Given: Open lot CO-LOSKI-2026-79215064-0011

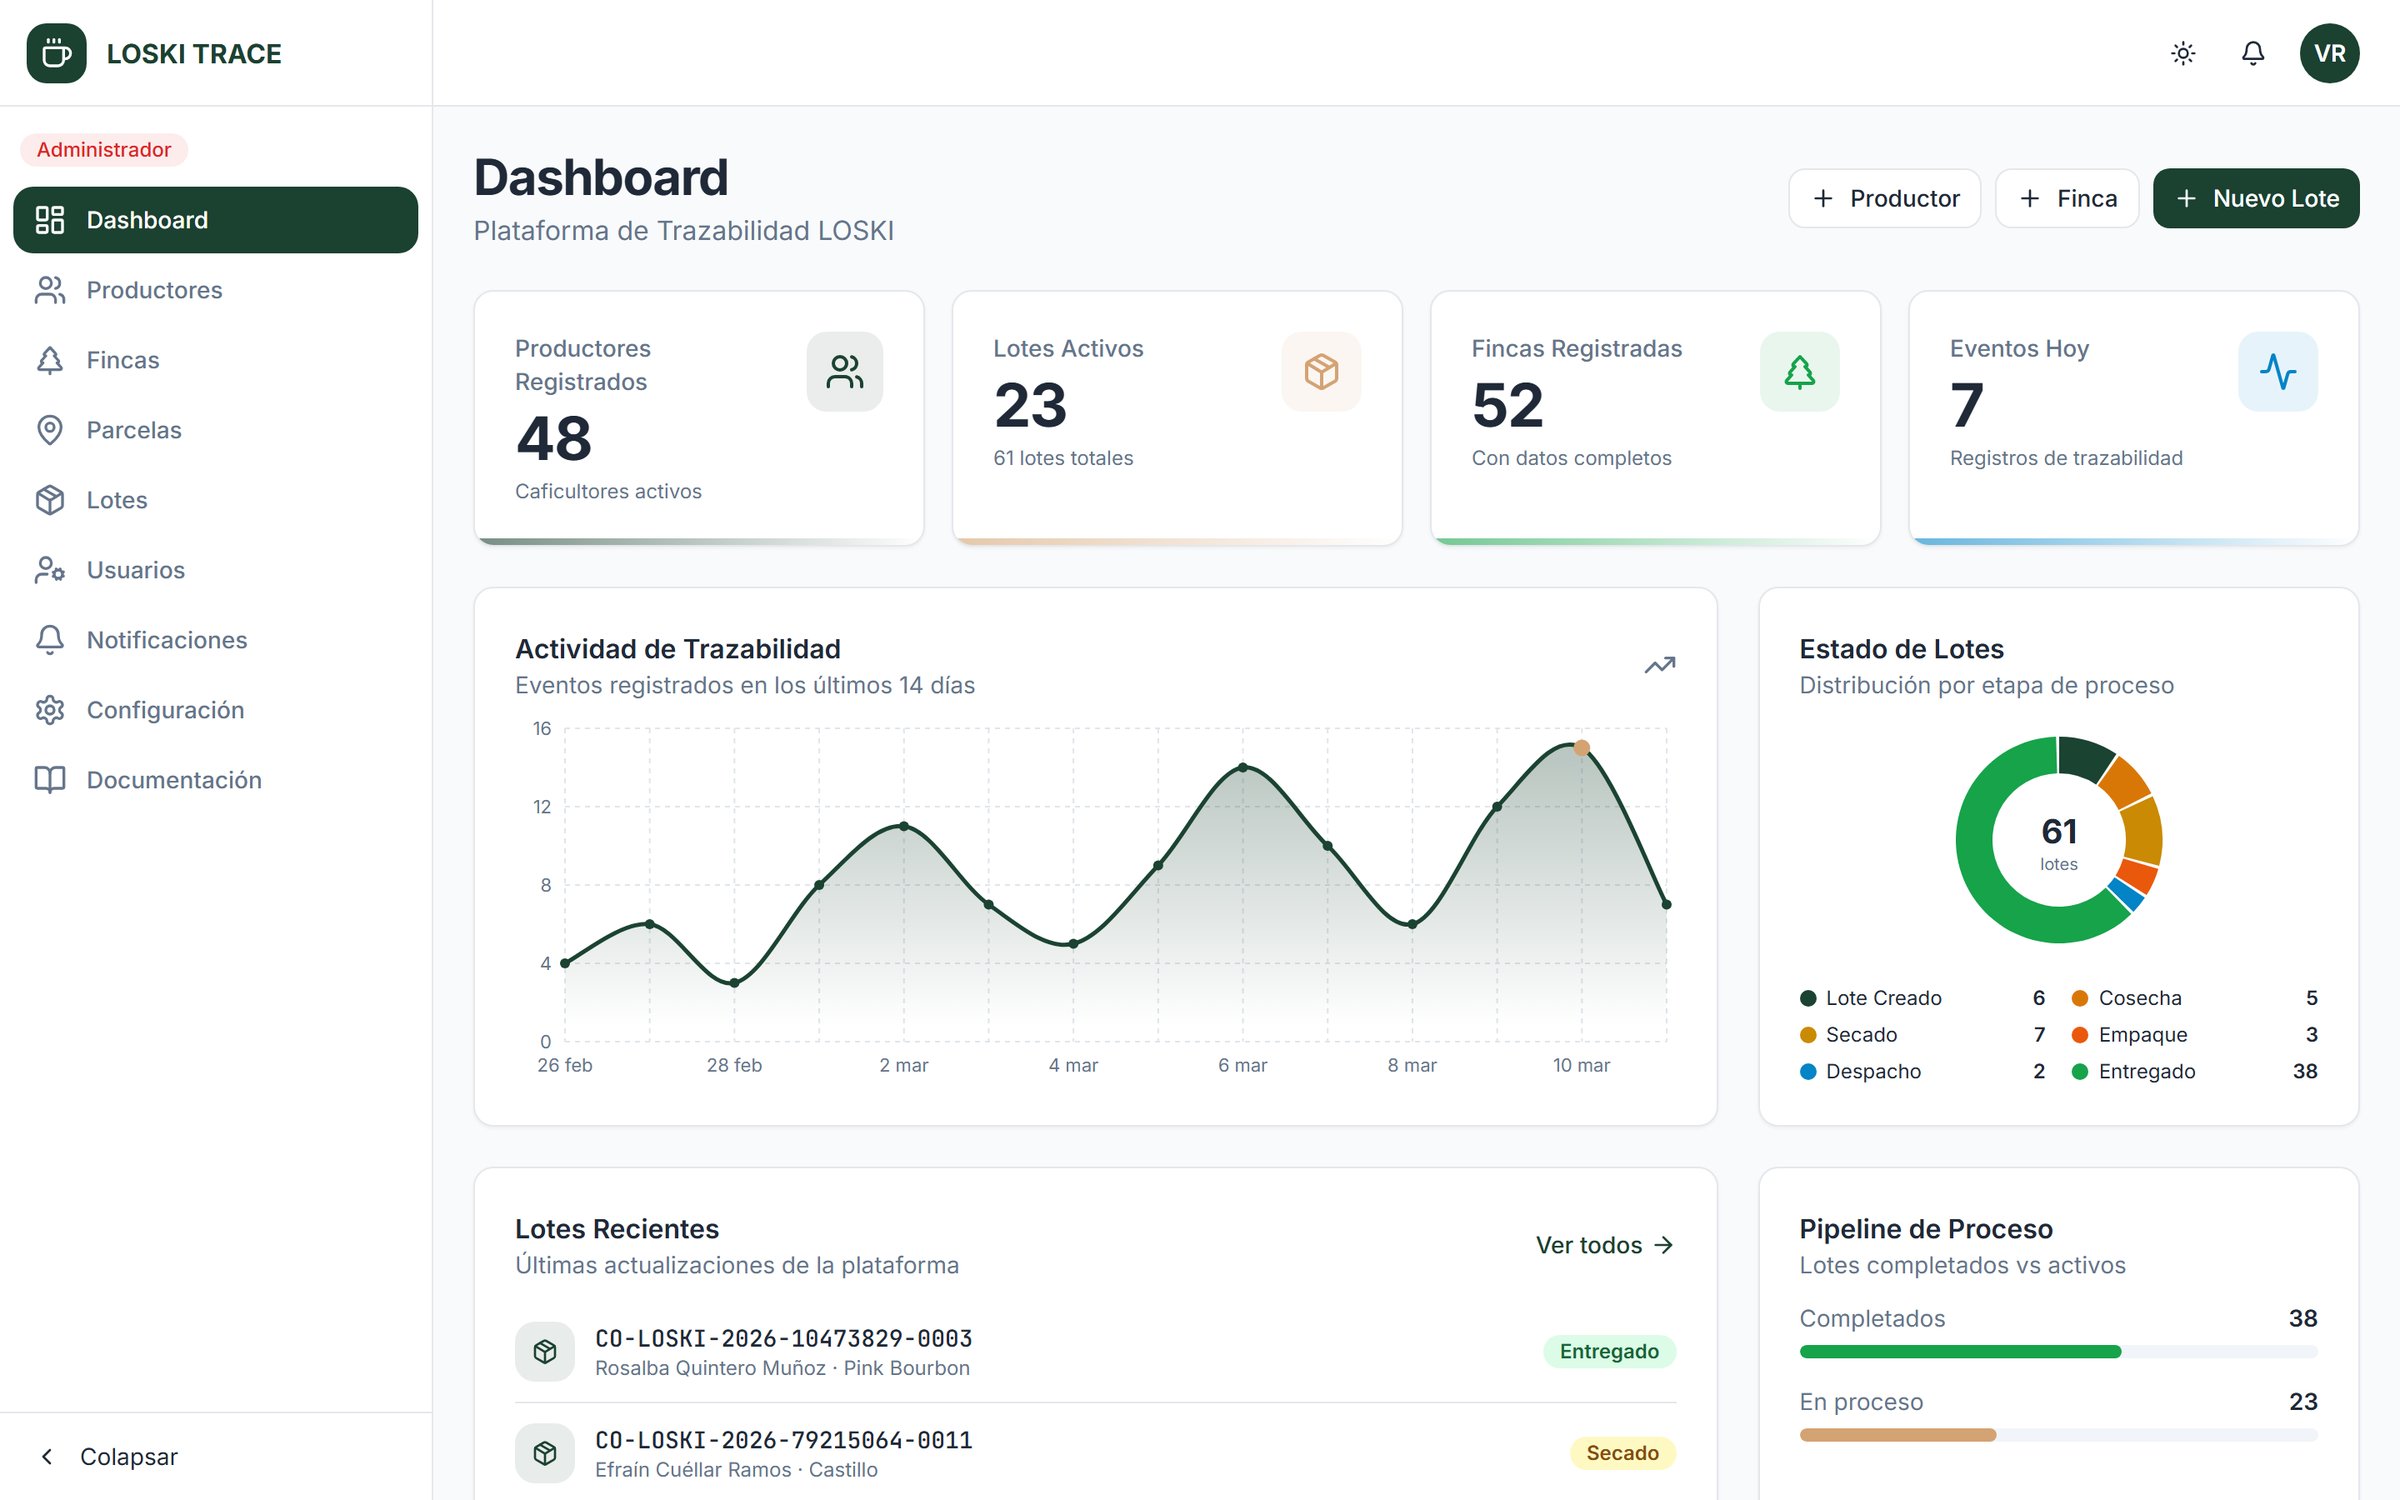Looking at the screenshot, I should point(1095,1453).
